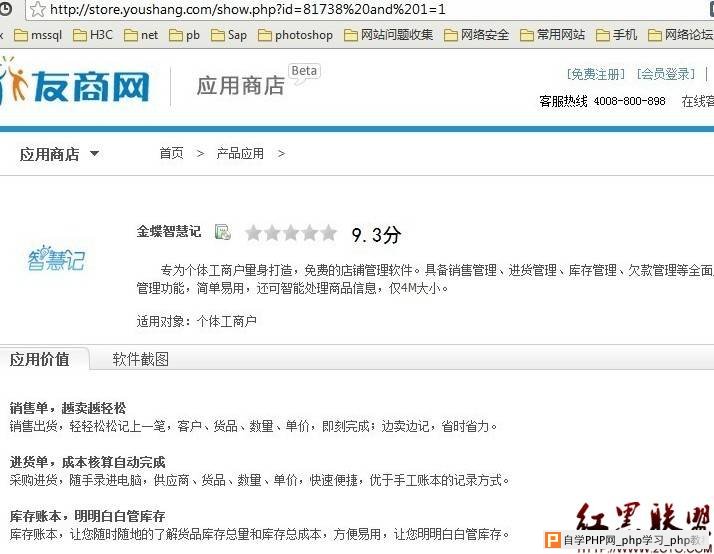Open the photoshop bookmarks folder
714x554 pixels.
(295, 35)
